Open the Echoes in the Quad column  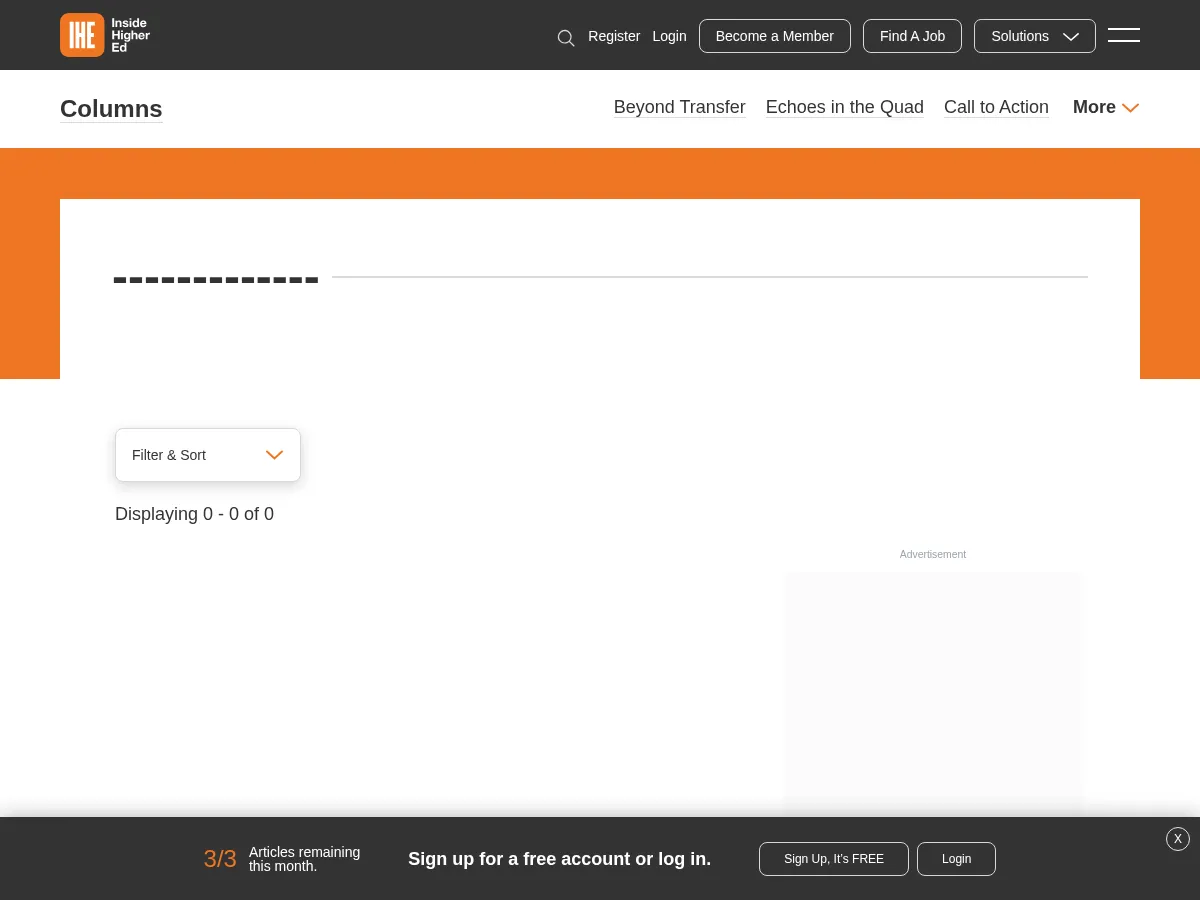pos(844,107)
